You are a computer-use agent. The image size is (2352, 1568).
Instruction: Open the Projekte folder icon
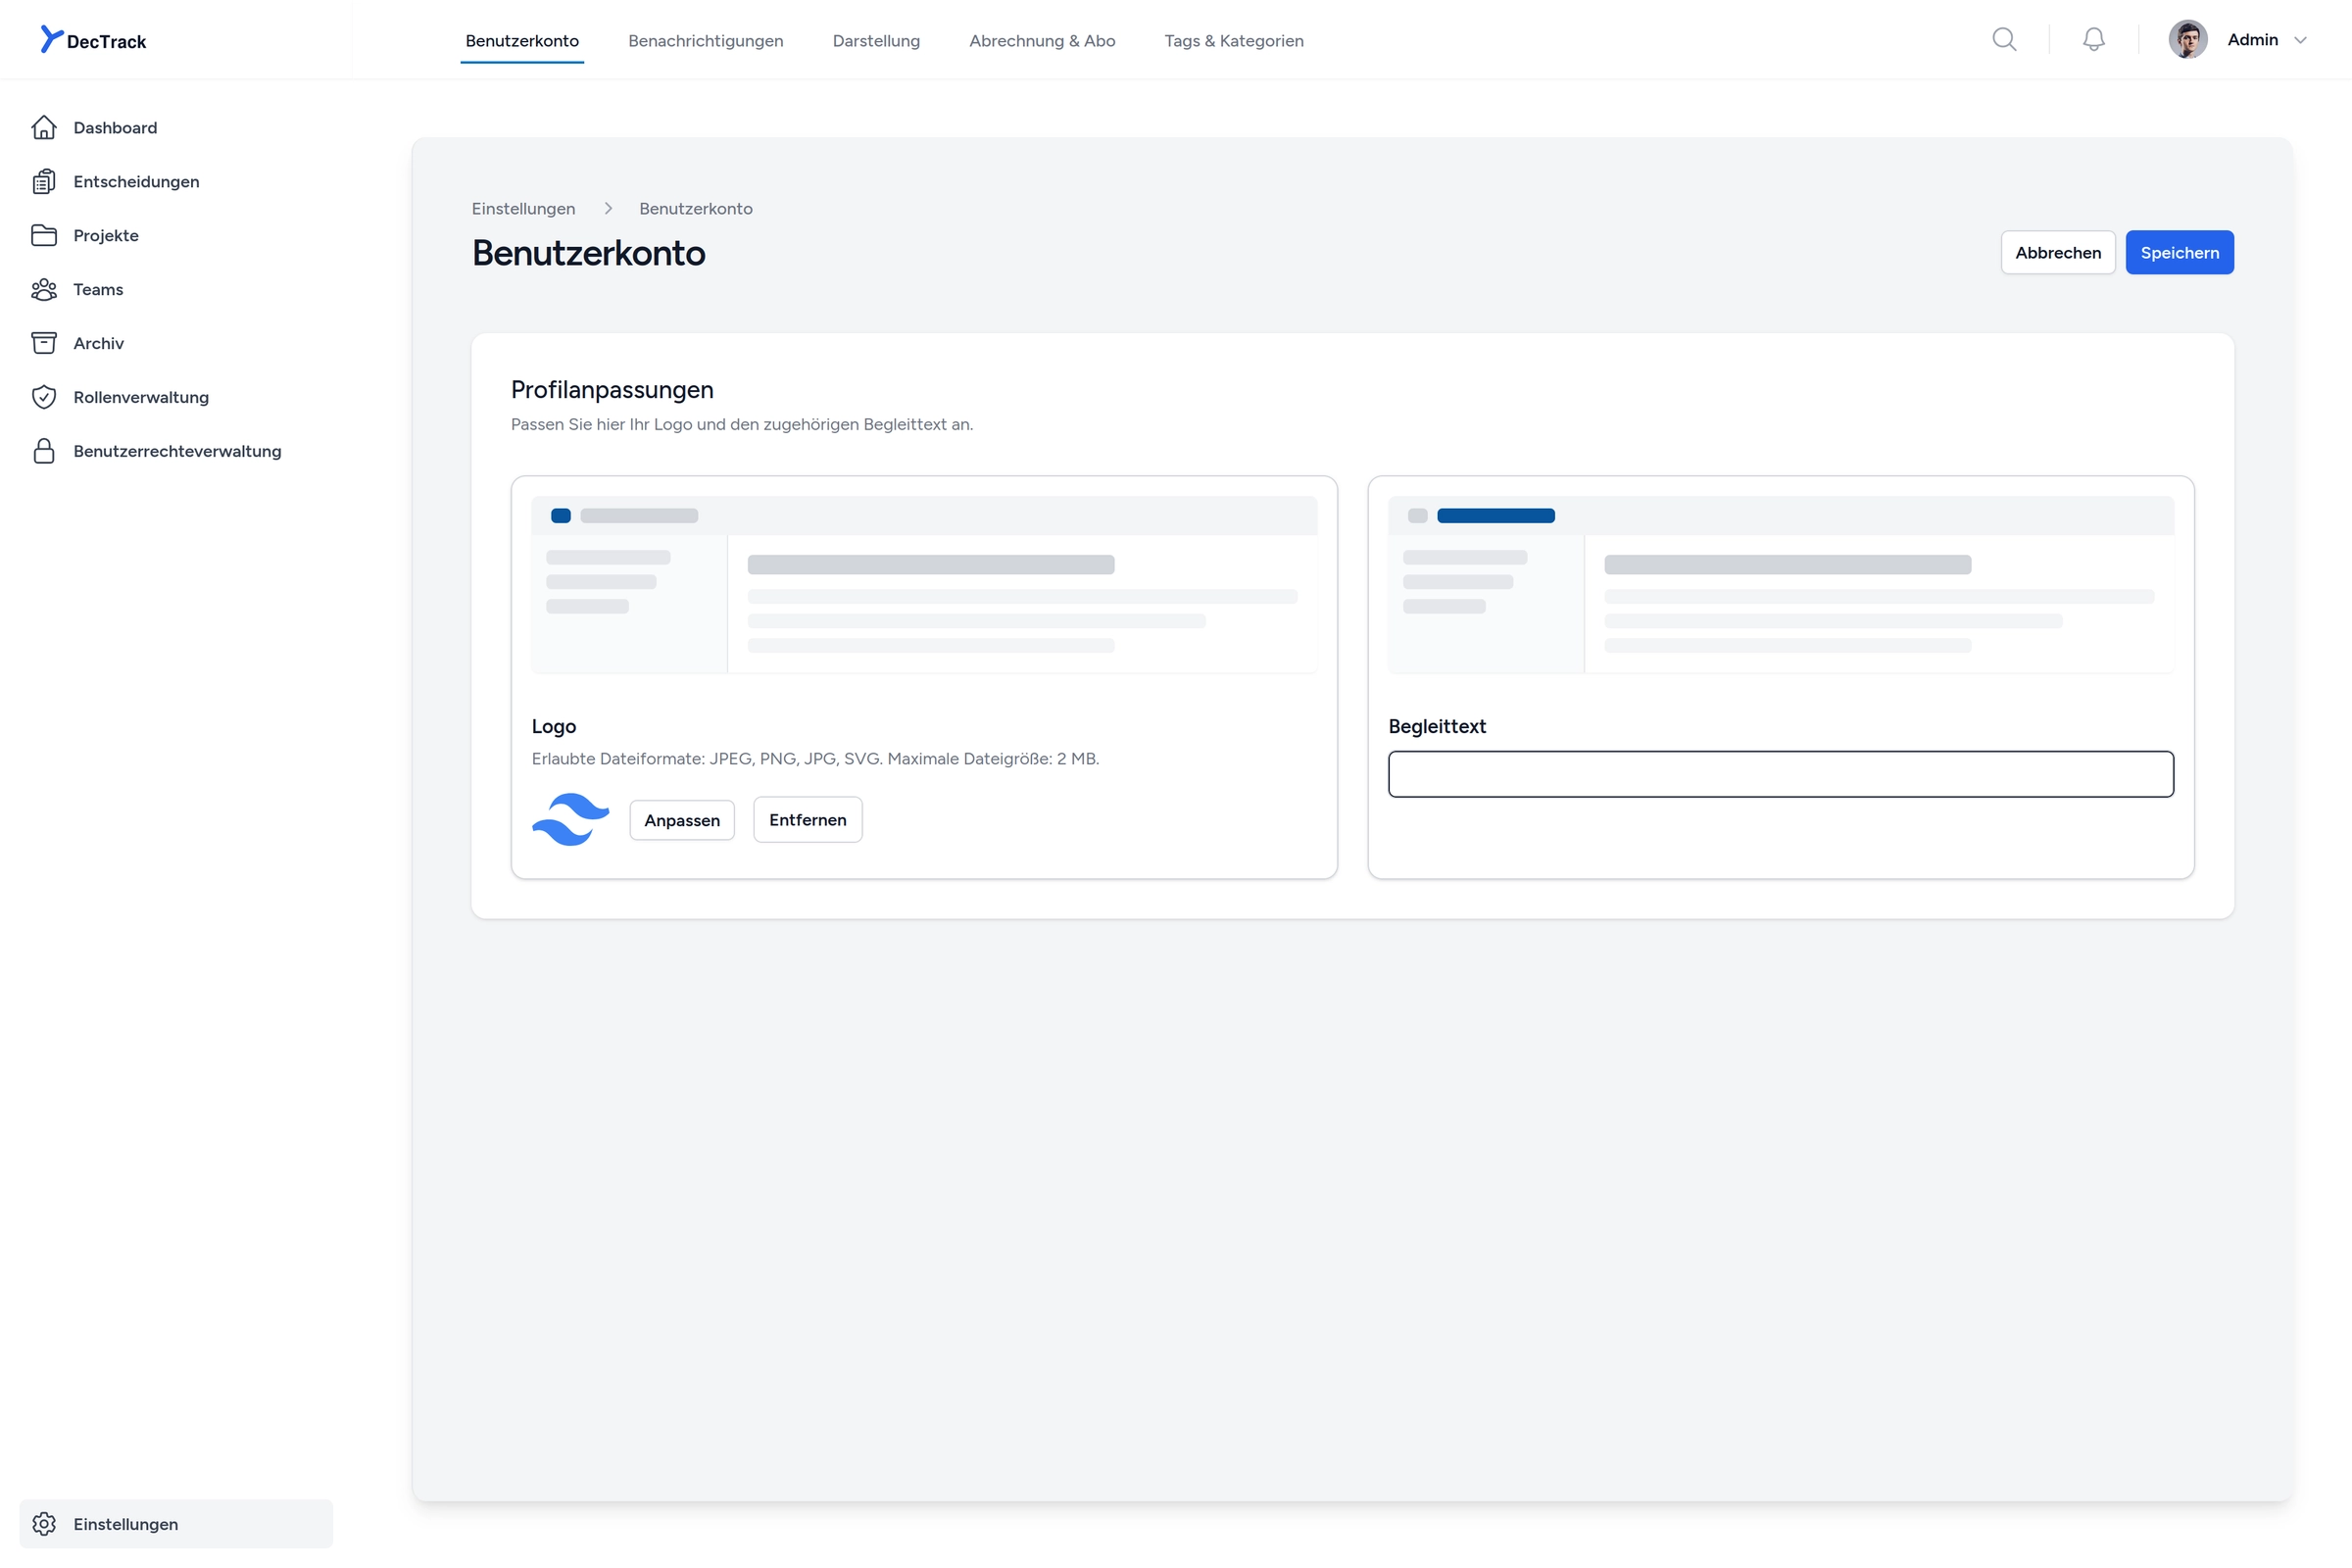44,235
